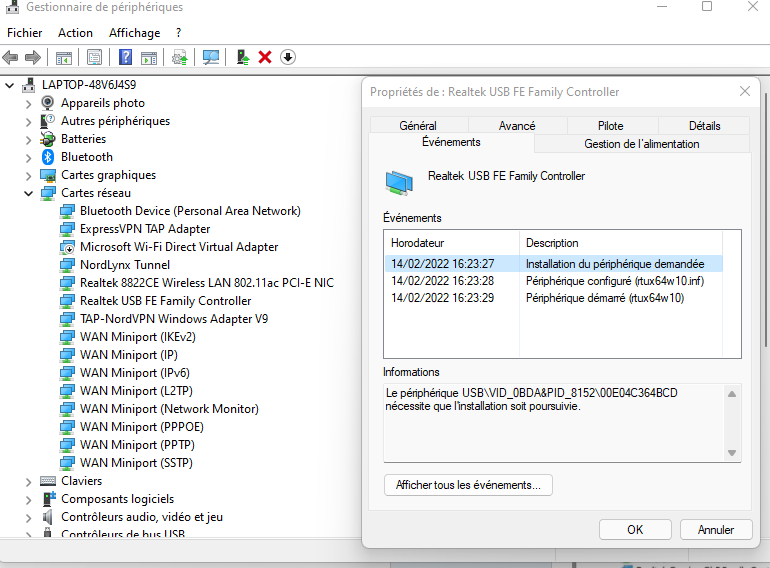Image resolution: width=770 pixels, height=568 pixels.
Task: Click the Realtek network adapter icon in dialog
Action: [x=399, y=184]
